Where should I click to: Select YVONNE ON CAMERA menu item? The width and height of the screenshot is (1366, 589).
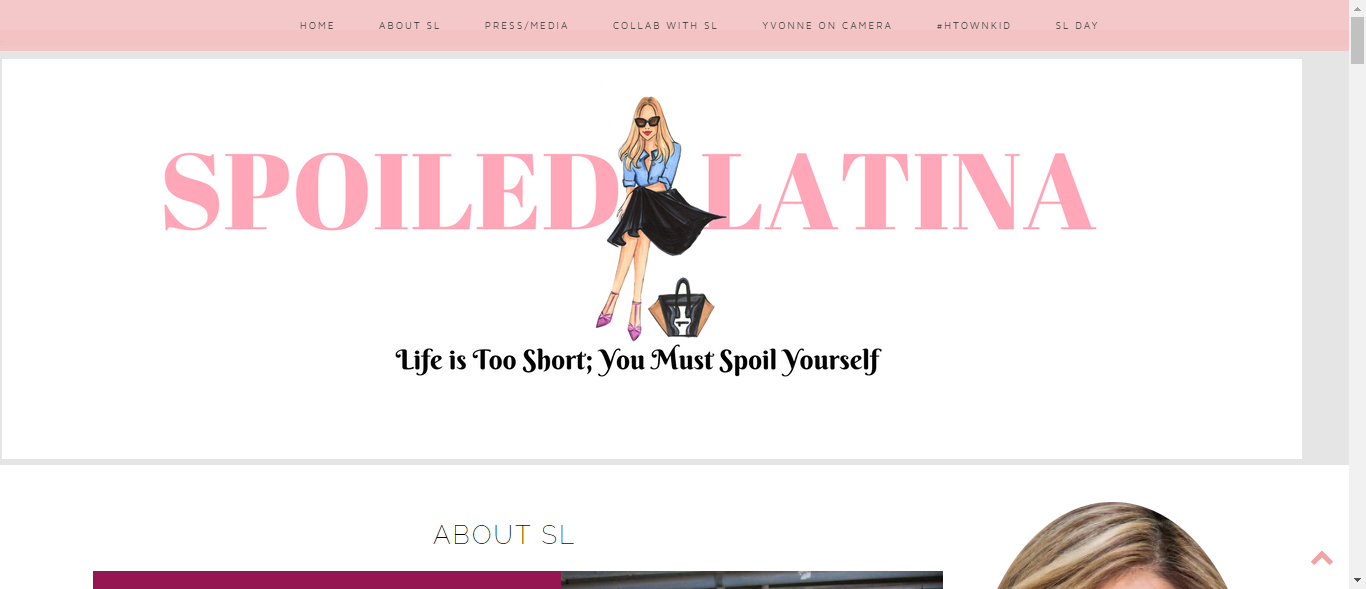[827, 26]
